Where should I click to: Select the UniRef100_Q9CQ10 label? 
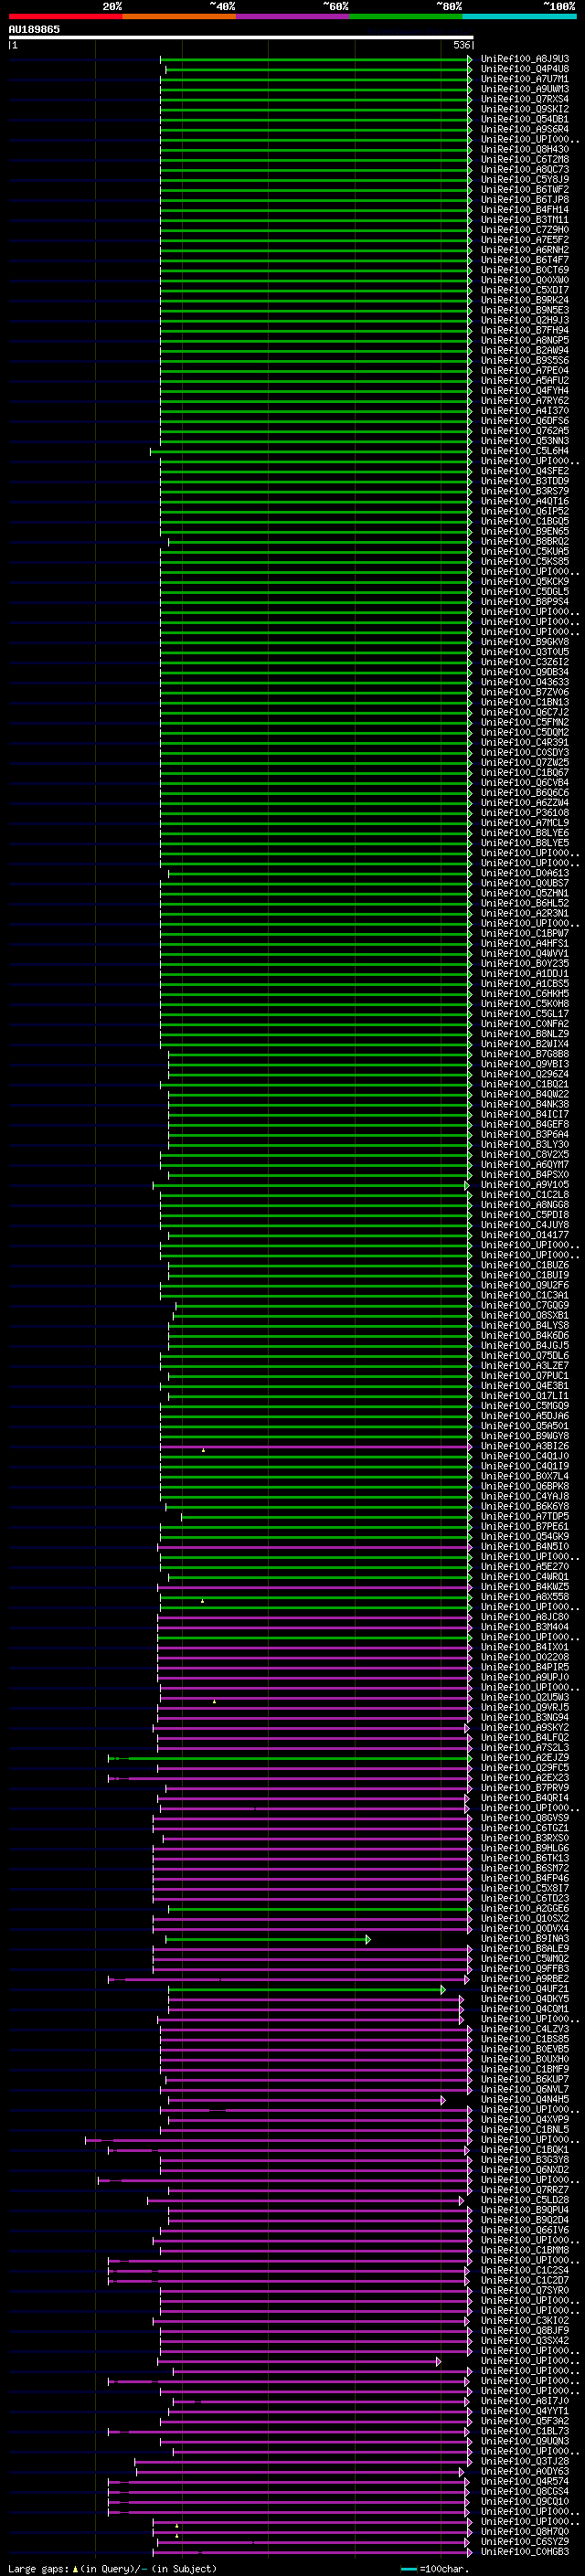[x=524, y=2502]
